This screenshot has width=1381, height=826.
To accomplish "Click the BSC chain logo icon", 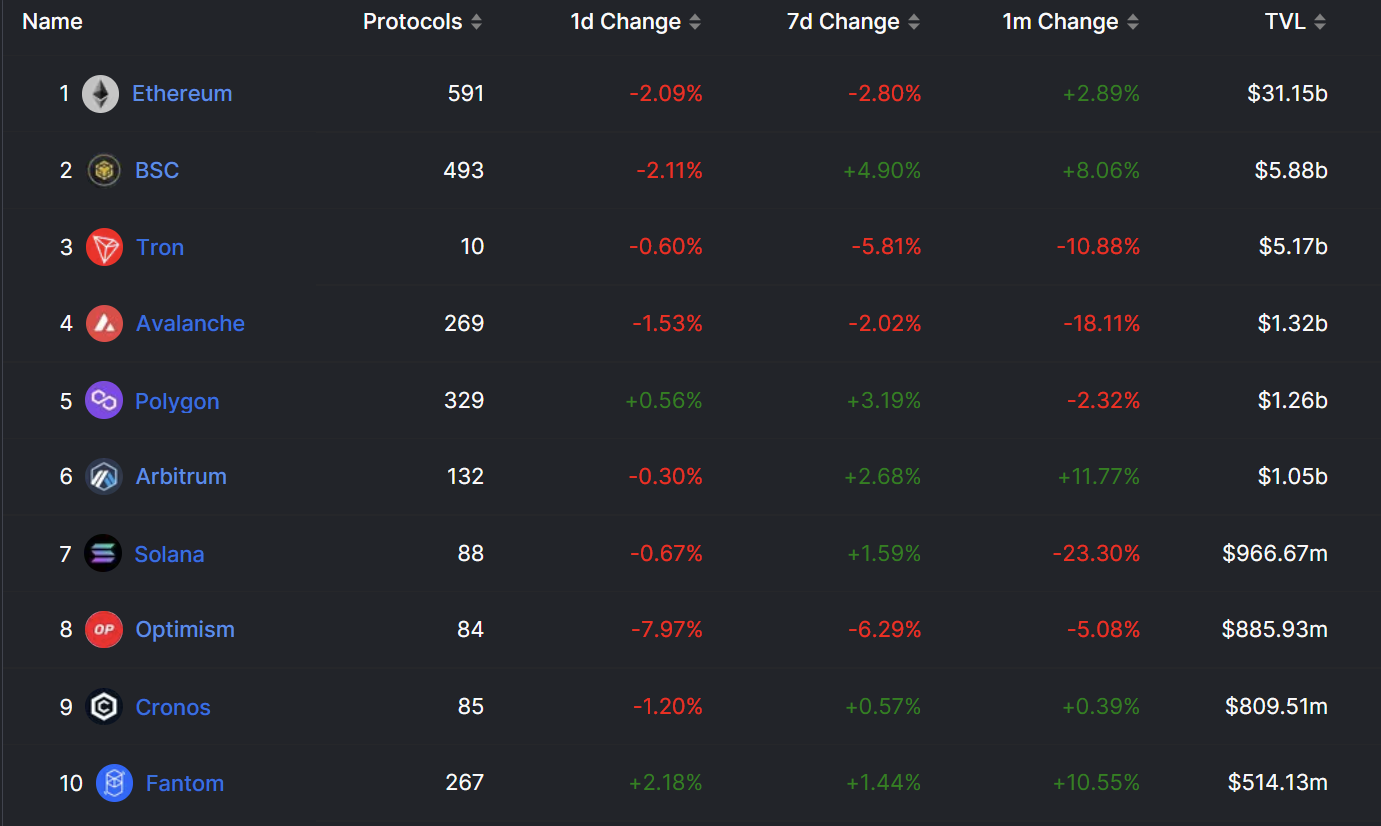I will pos(104,171).
